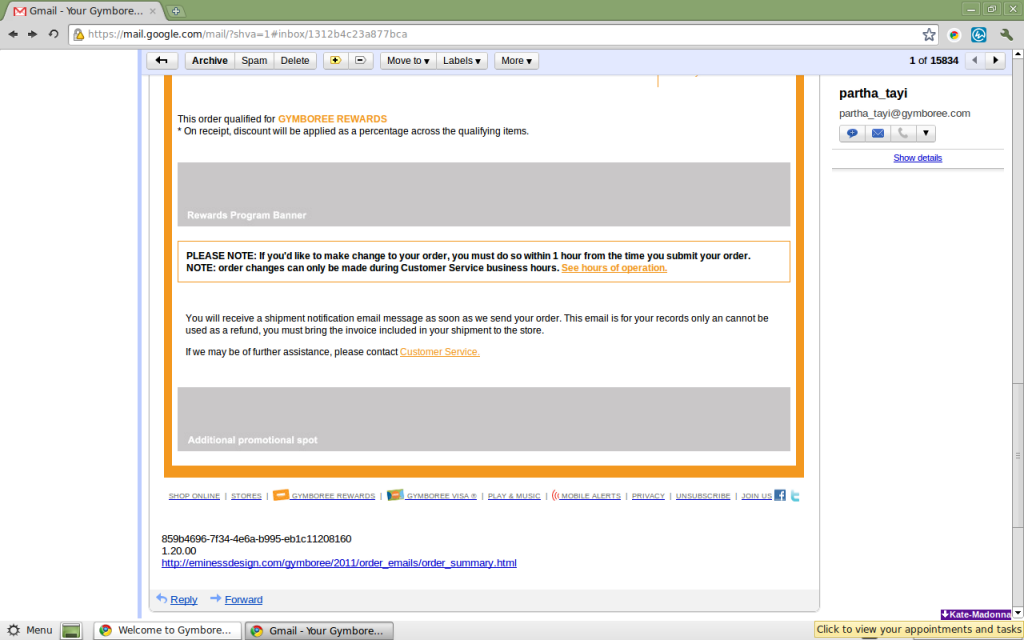Screen dimensions: 1024x640
Task: Click the orange GYMBOREE REWARDS text
Action: tap(332, 119)
